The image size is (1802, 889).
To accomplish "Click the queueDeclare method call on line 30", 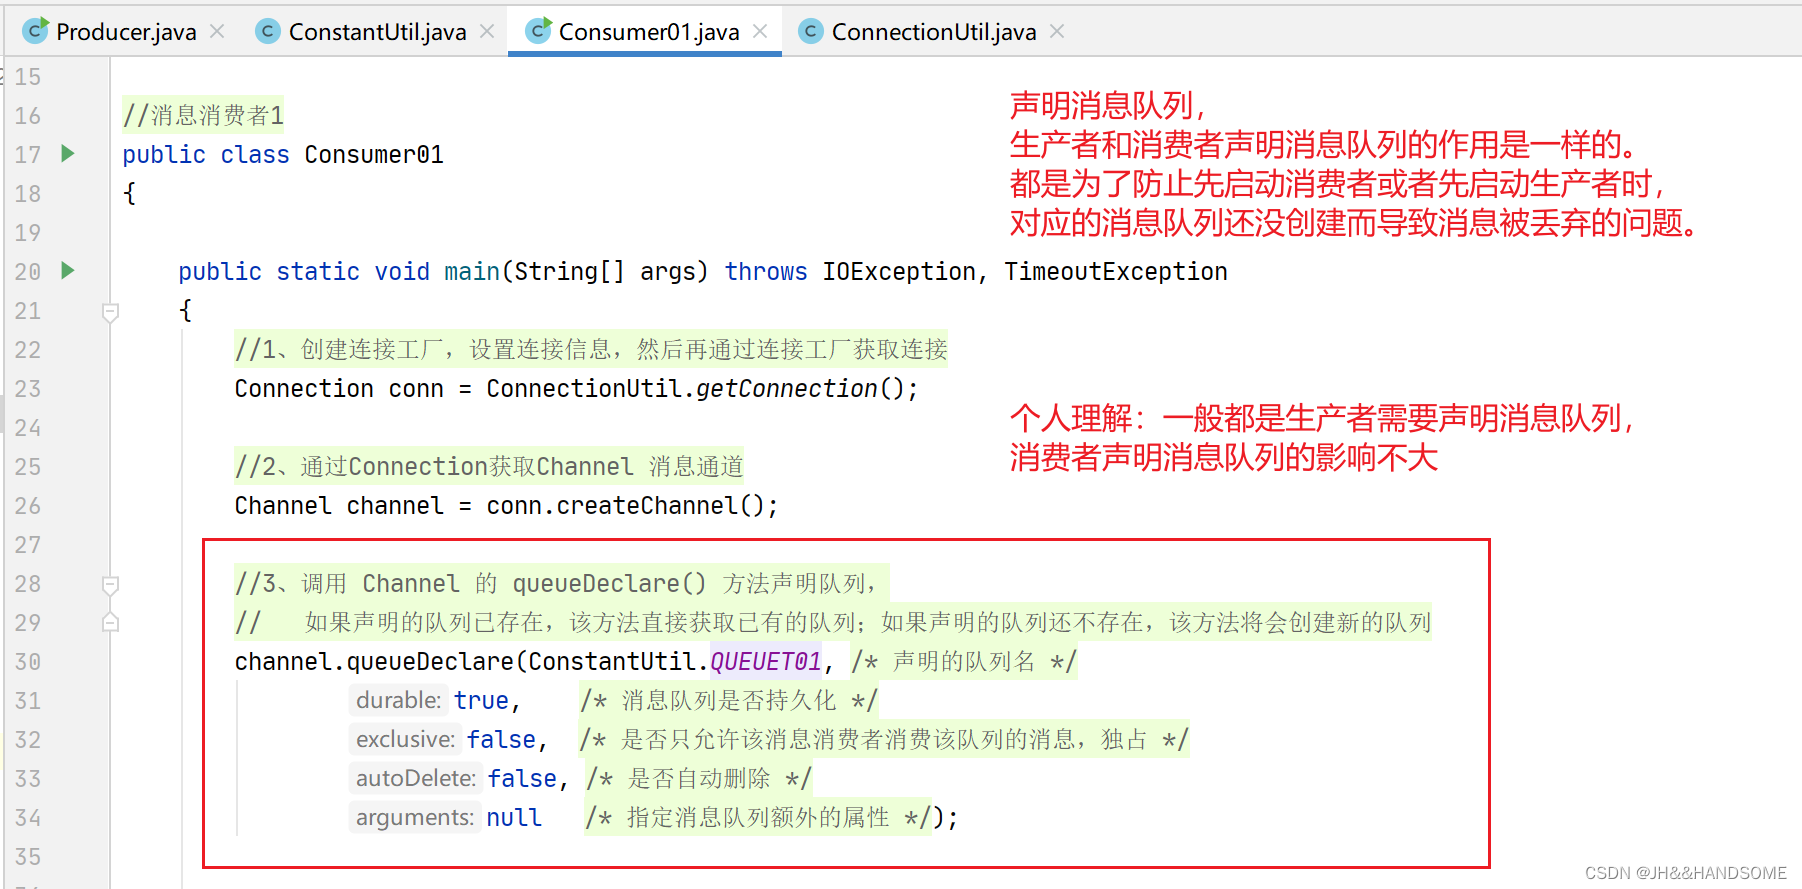I will [430, 662].
